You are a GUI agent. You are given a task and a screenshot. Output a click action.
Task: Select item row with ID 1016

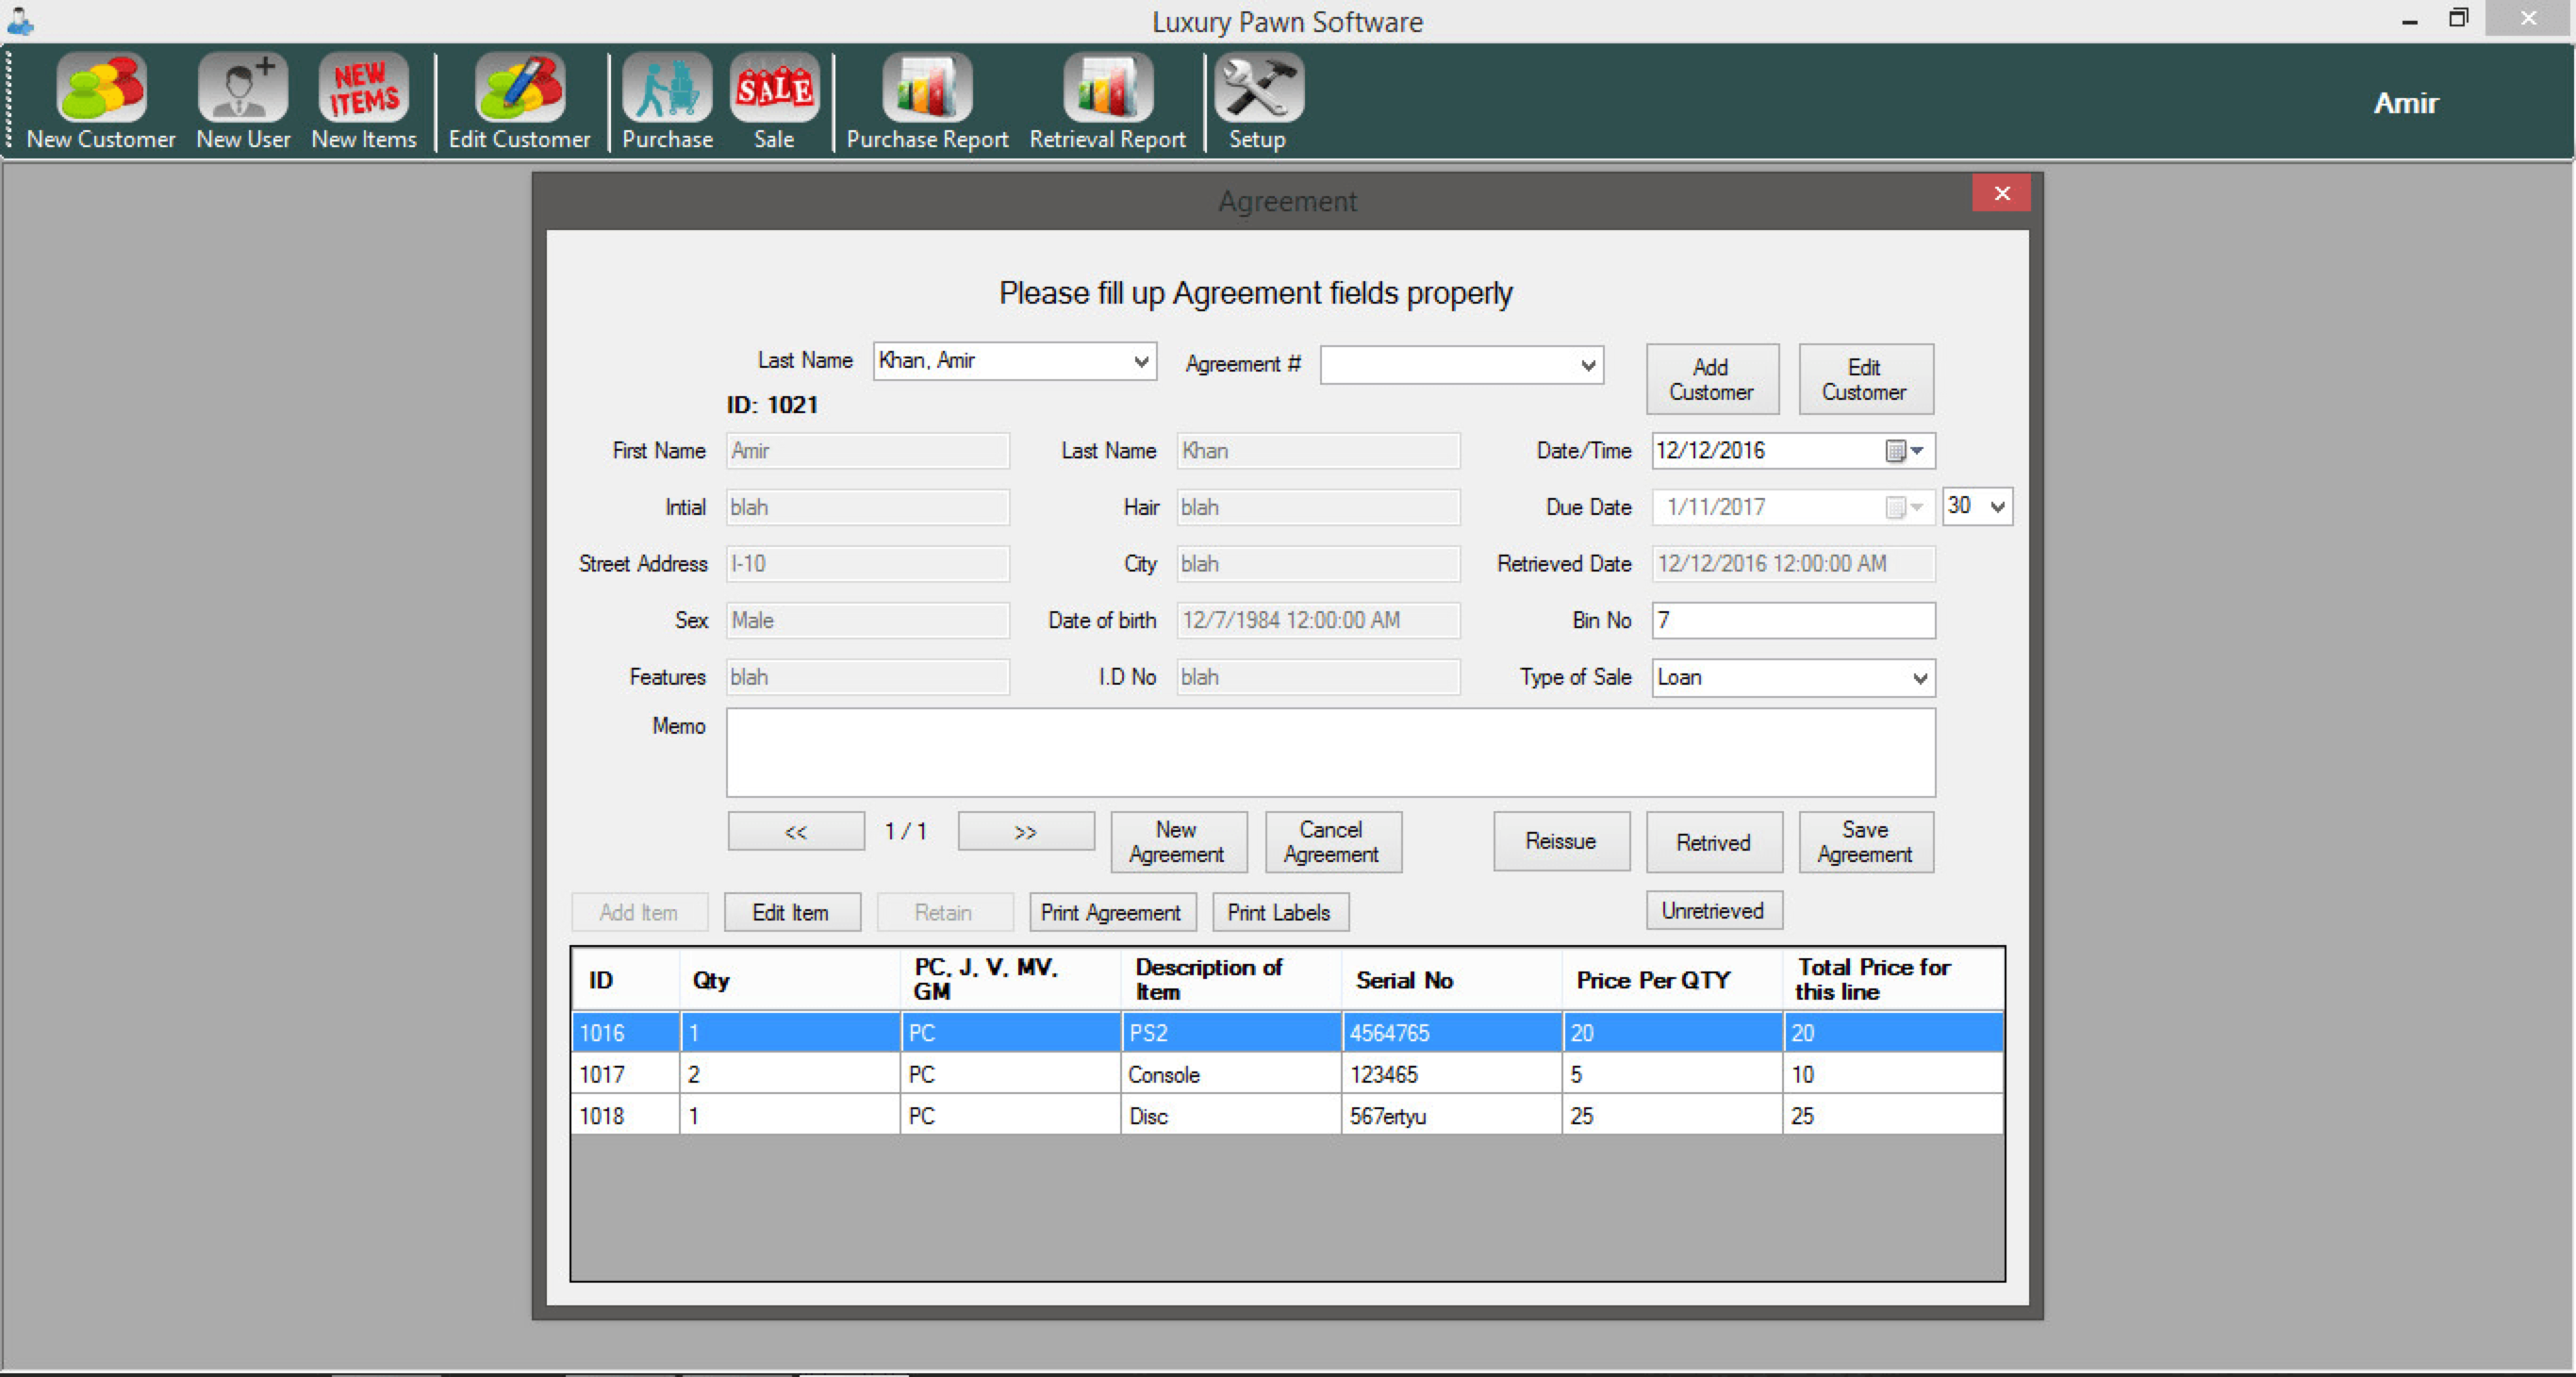[x=1288, y=1032]
